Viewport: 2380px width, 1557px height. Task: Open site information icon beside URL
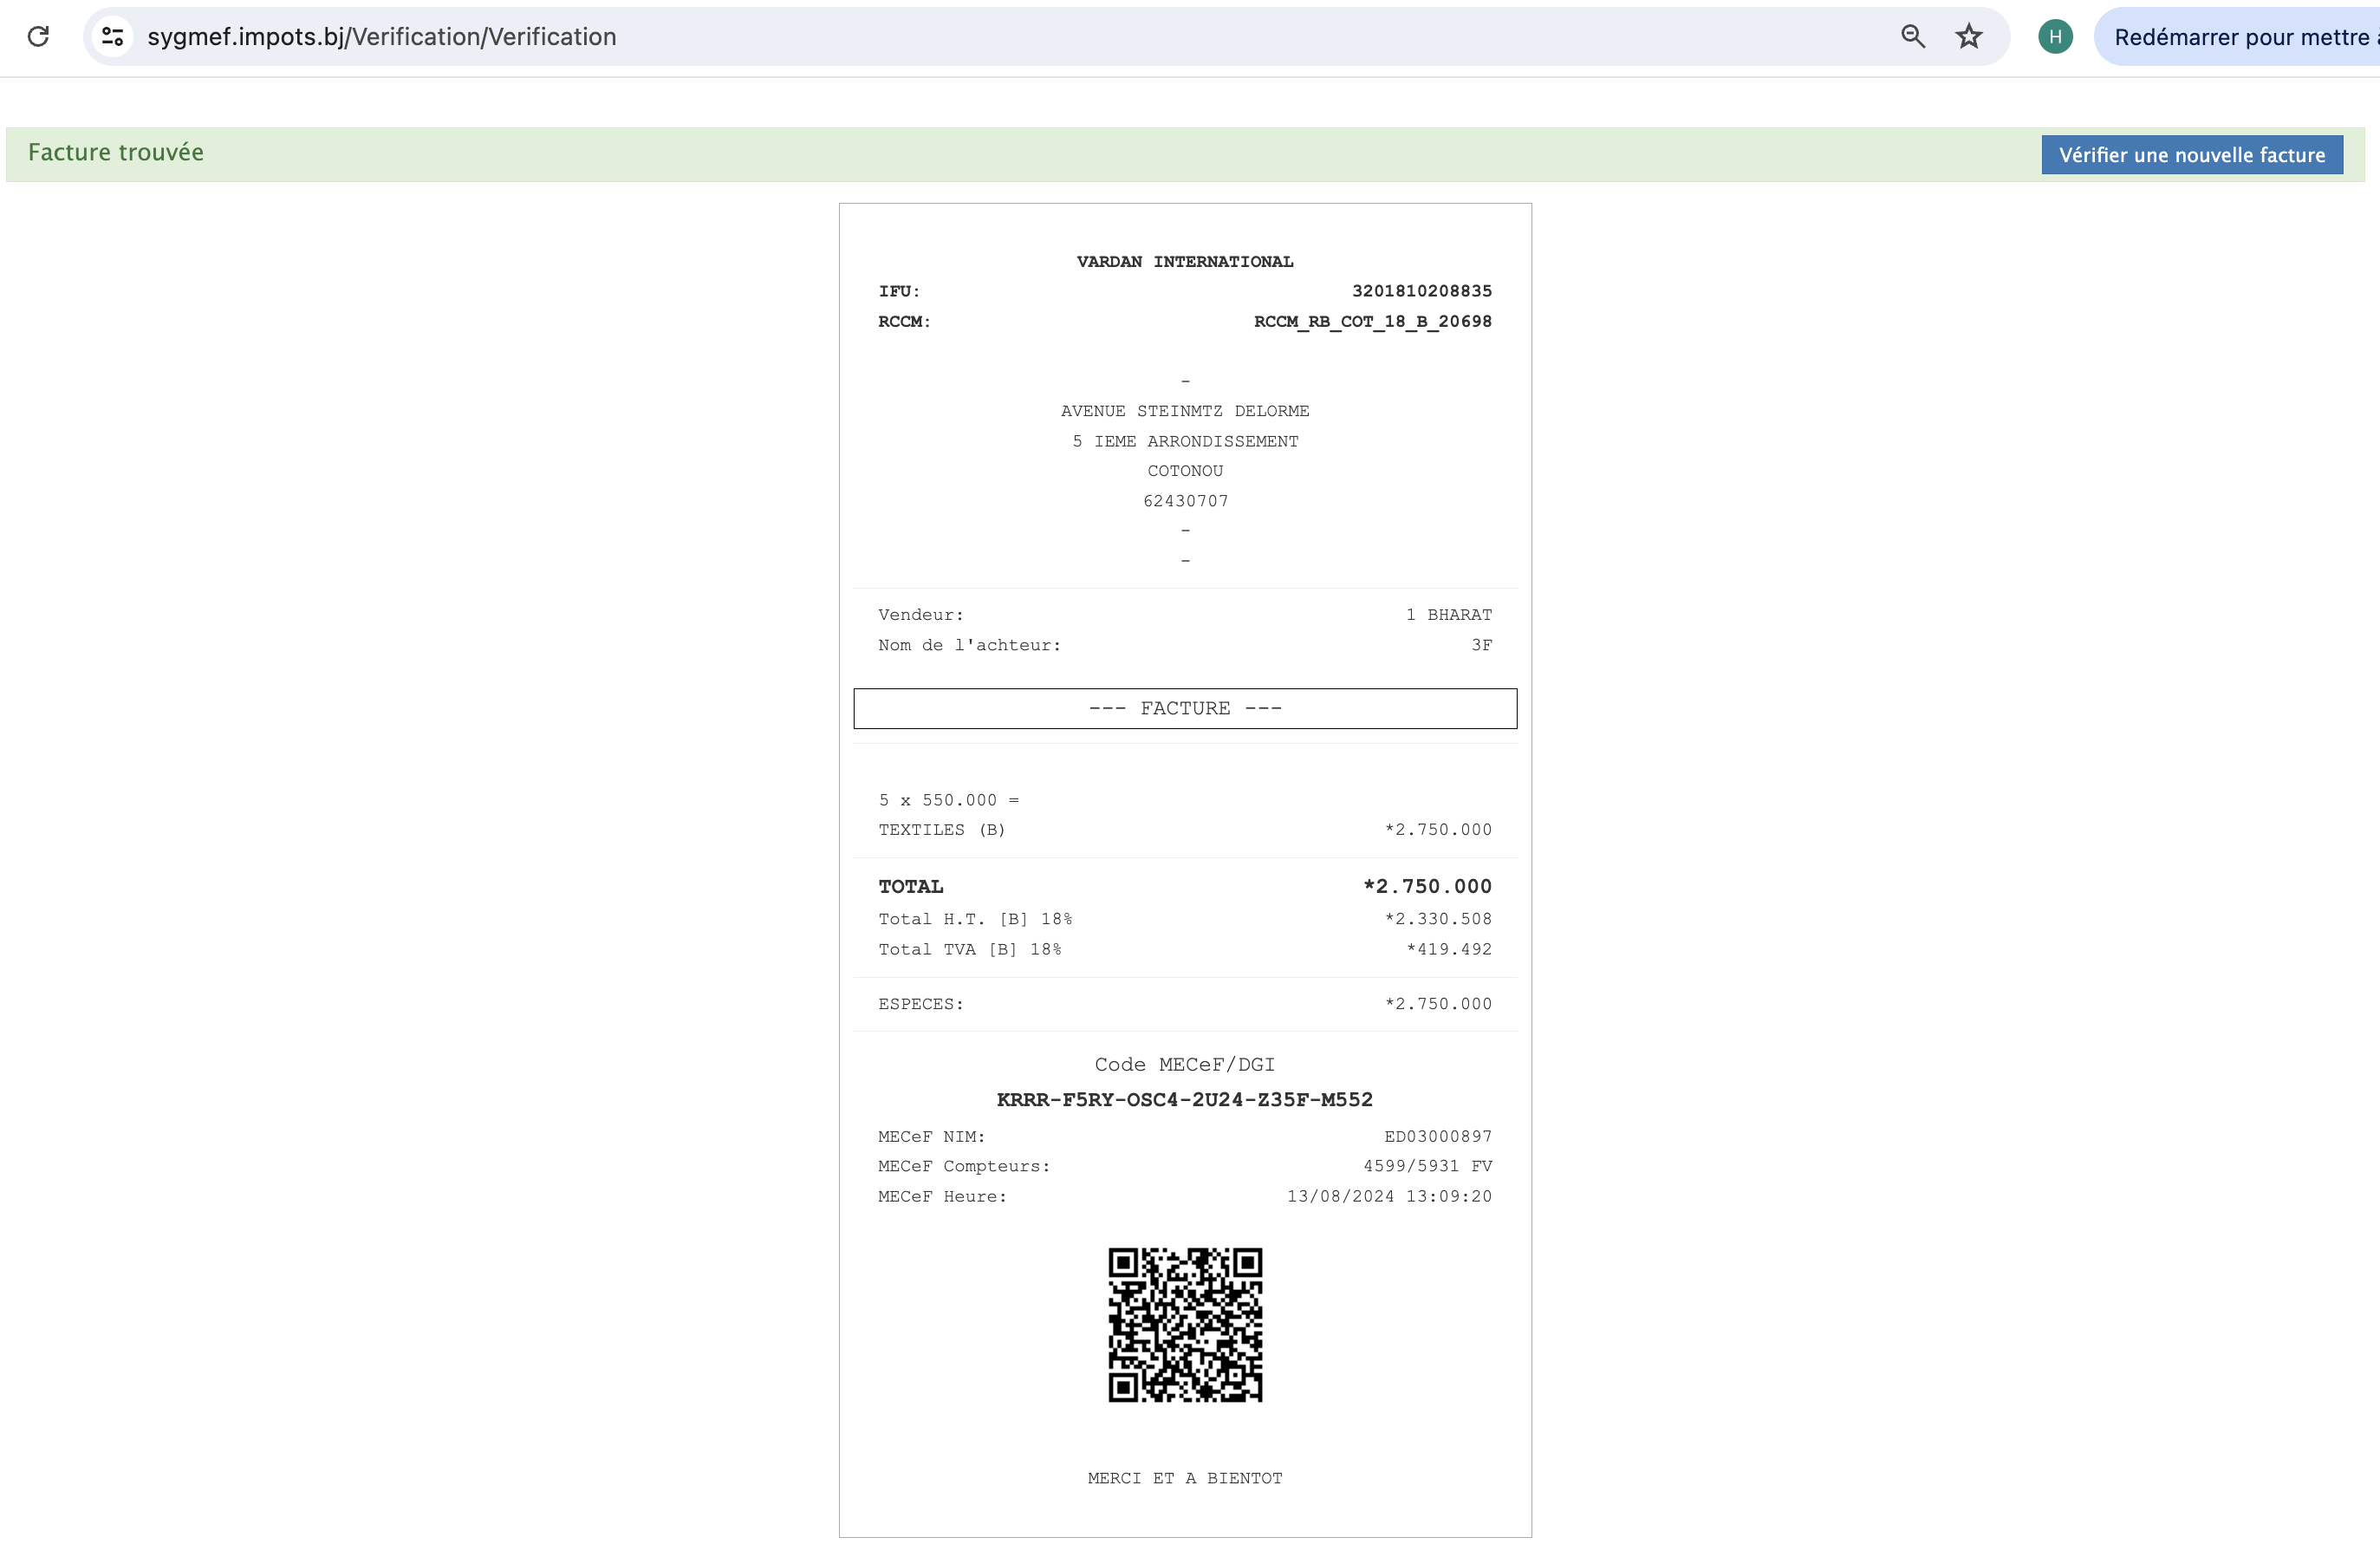(x=113, y=37)
